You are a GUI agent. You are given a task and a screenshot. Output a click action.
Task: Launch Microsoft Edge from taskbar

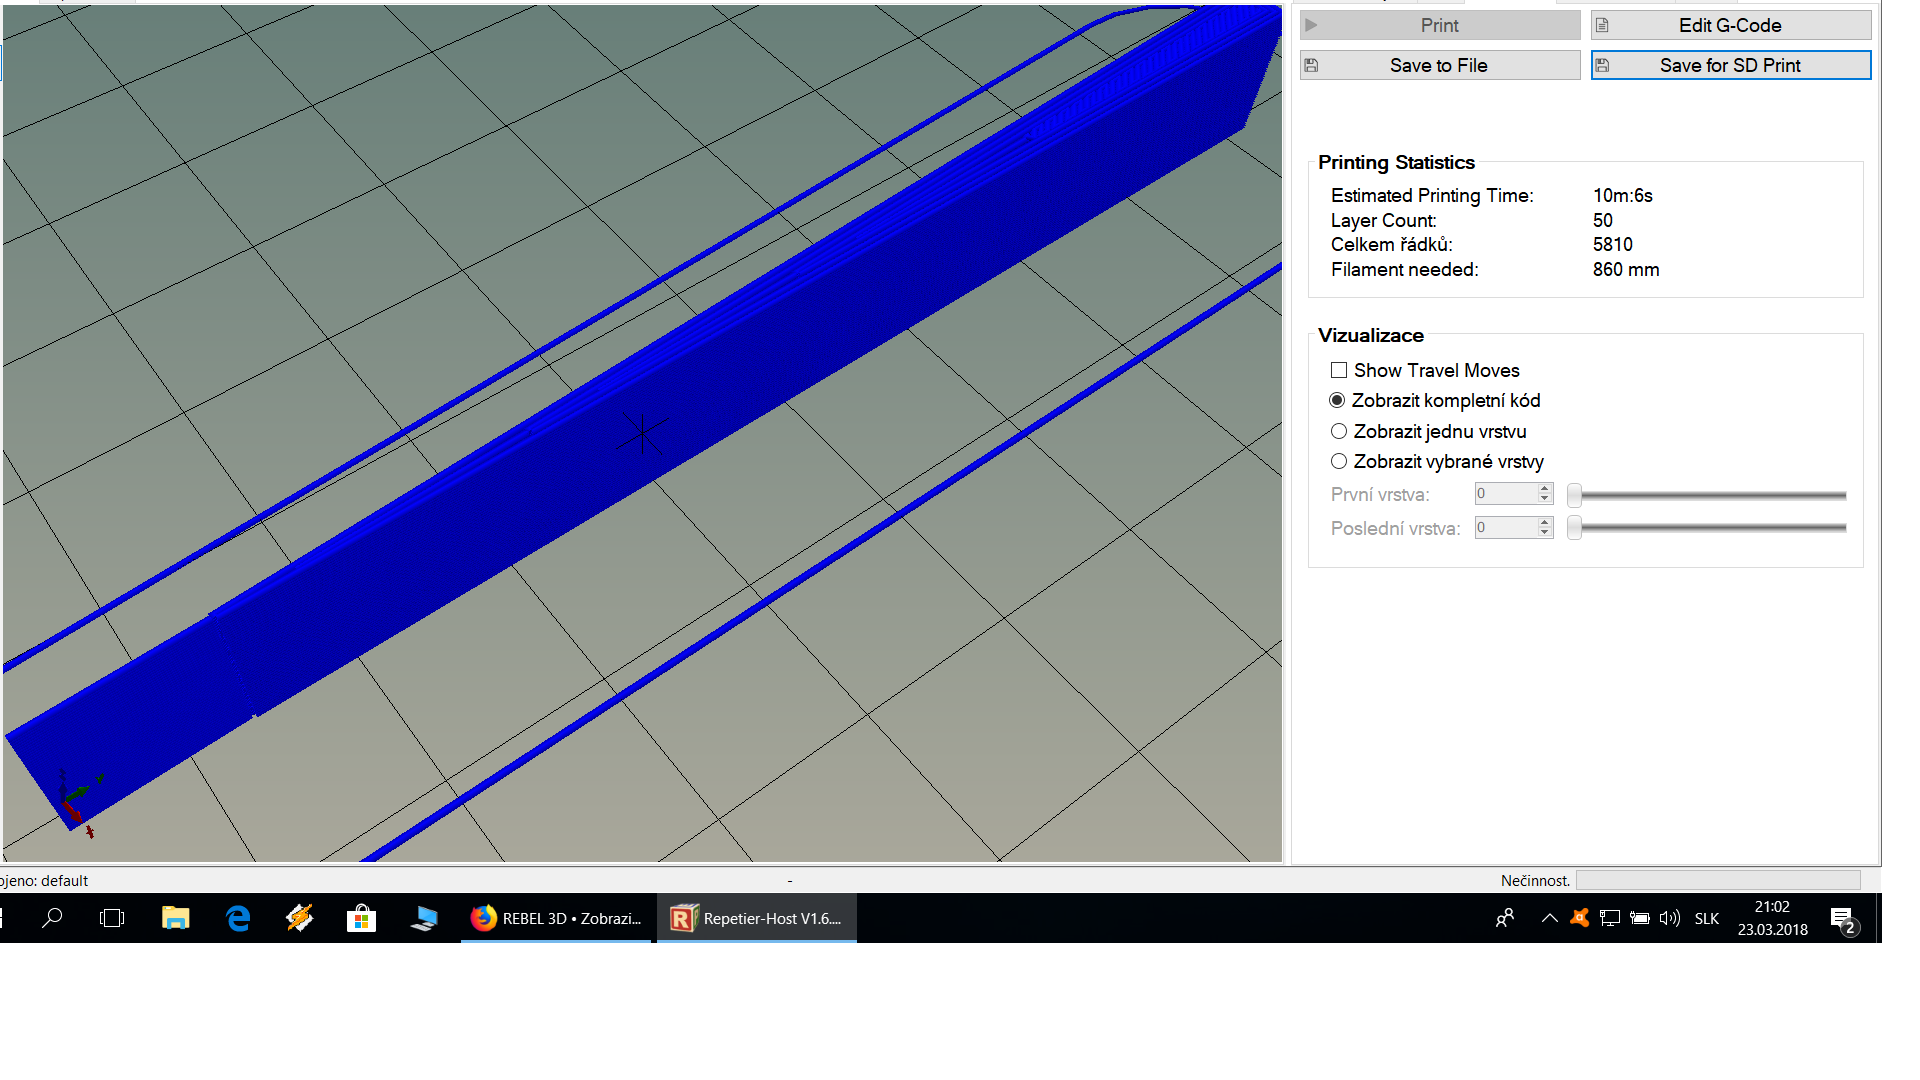[238, 918]
